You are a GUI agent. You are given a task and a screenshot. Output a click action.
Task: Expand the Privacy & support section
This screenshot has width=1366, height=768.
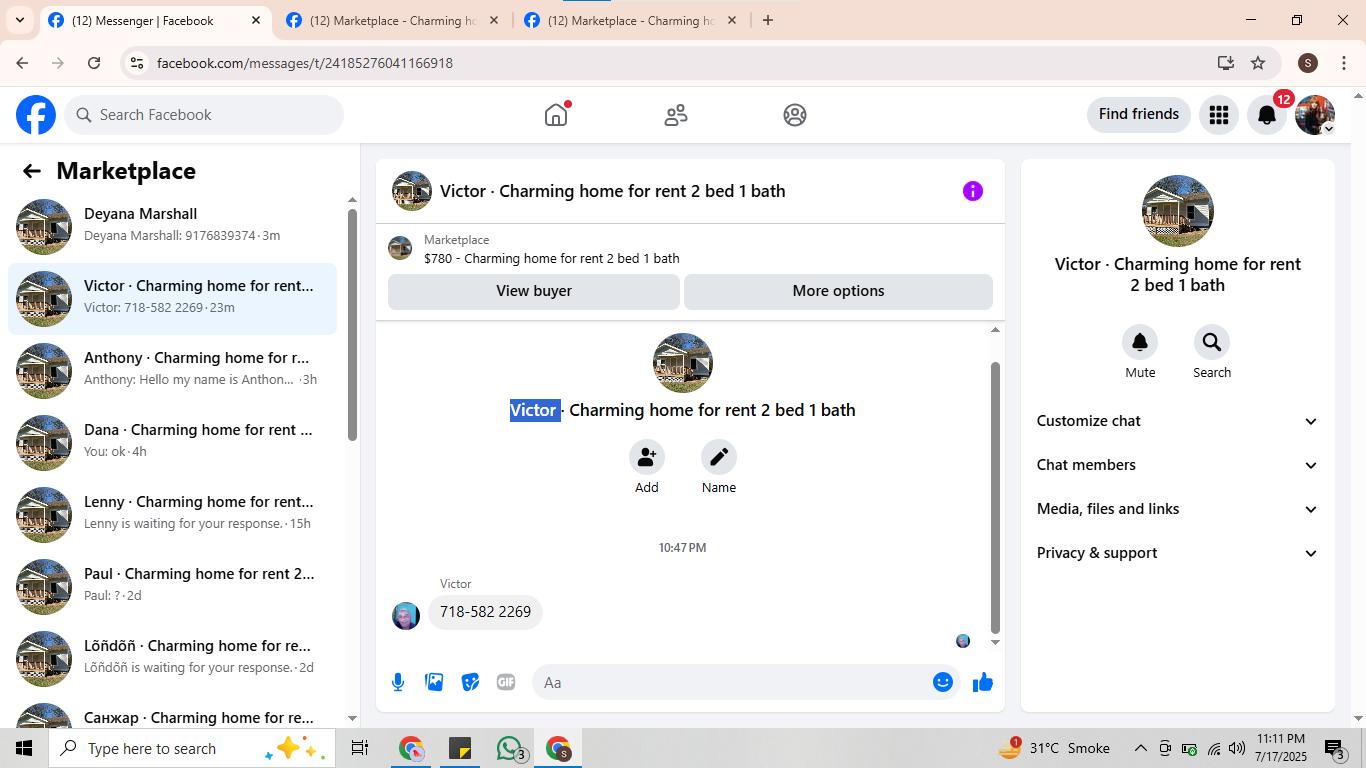point(1178,553)
